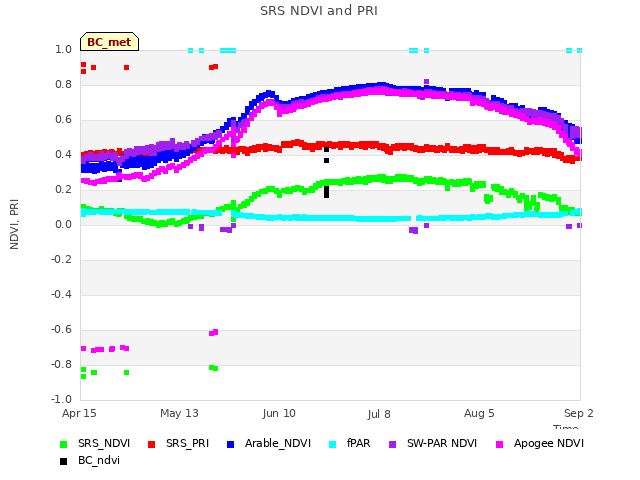Click the magenta Apogee NDVI legend swatch
Viewport: 640px width, 480px height.
coord(499,444)
